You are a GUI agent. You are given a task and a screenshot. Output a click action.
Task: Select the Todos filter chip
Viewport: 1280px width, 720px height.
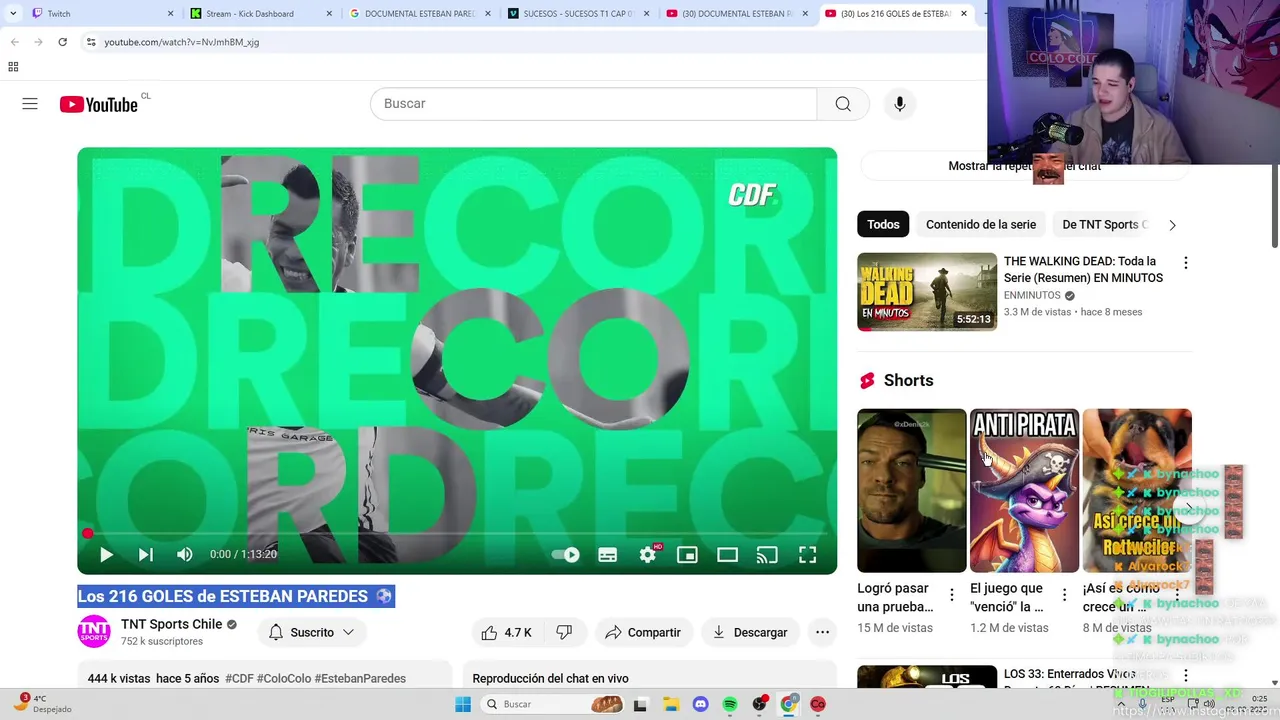pyautogui.click(x=883, y=225)
